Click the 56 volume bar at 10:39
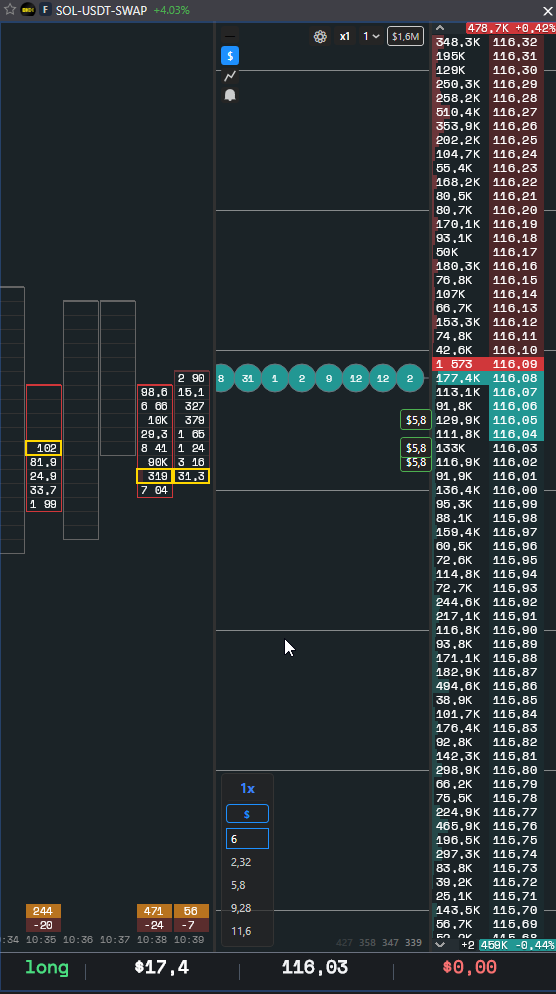This screenshot has width=556, height=994. [x=191, y=911]
